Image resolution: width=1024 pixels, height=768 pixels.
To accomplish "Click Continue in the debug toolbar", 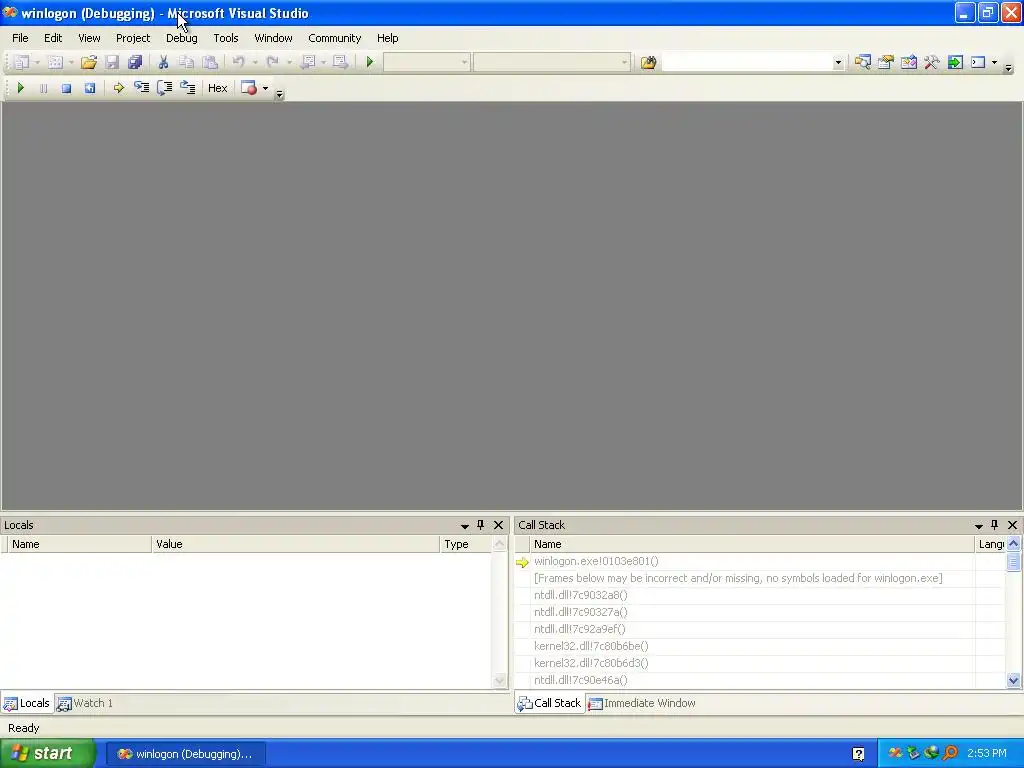I will point(20,88).
